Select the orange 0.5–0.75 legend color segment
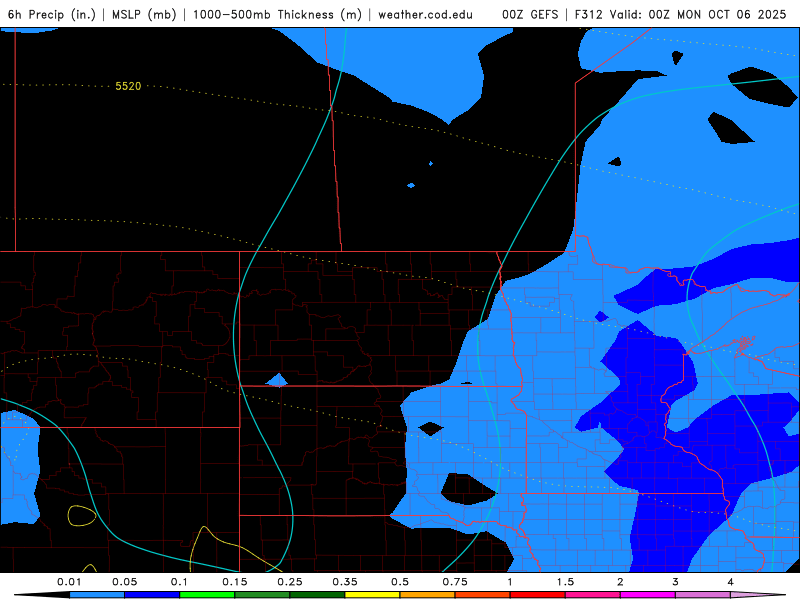 [428, 595]
